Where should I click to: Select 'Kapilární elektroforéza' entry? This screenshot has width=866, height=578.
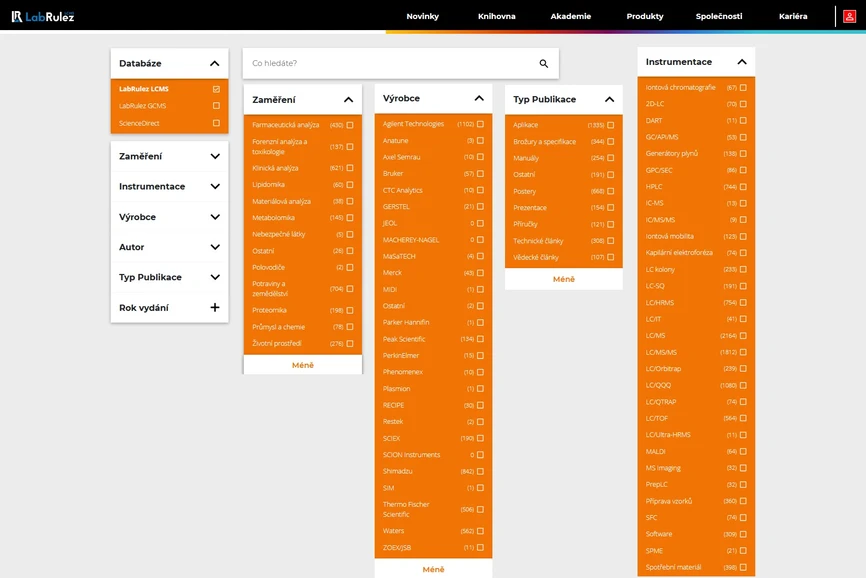click(x=696, y=253)
